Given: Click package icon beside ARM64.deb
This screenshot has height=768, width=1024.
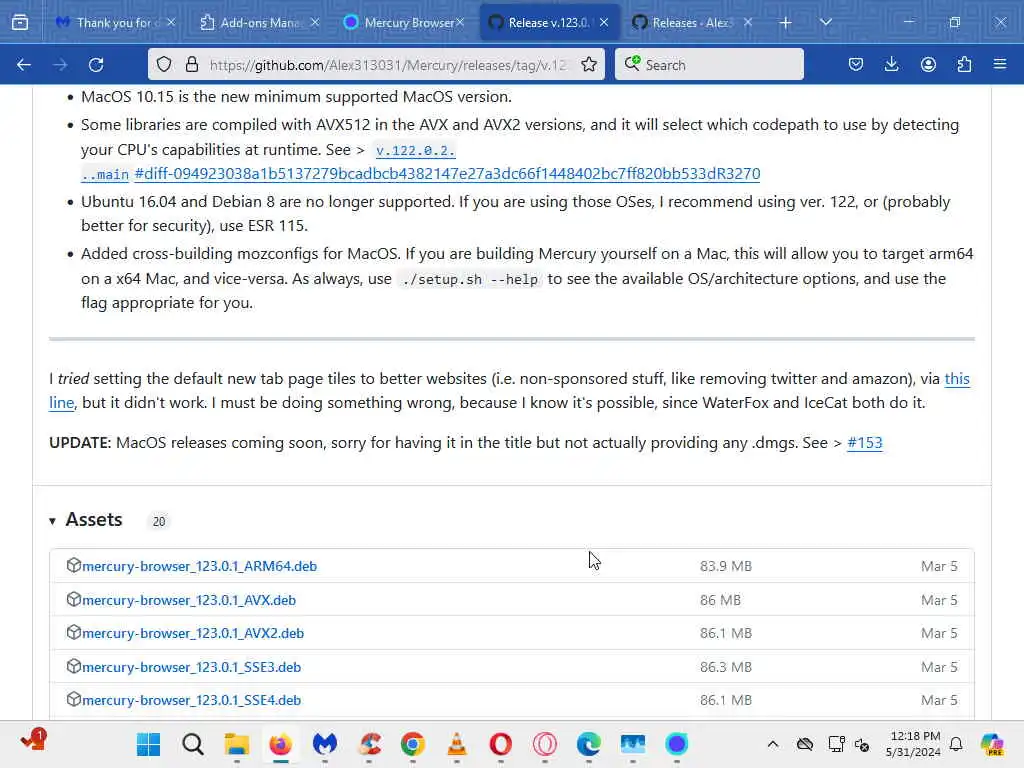Looking at the screenshot, I should [x=73, y=566].
